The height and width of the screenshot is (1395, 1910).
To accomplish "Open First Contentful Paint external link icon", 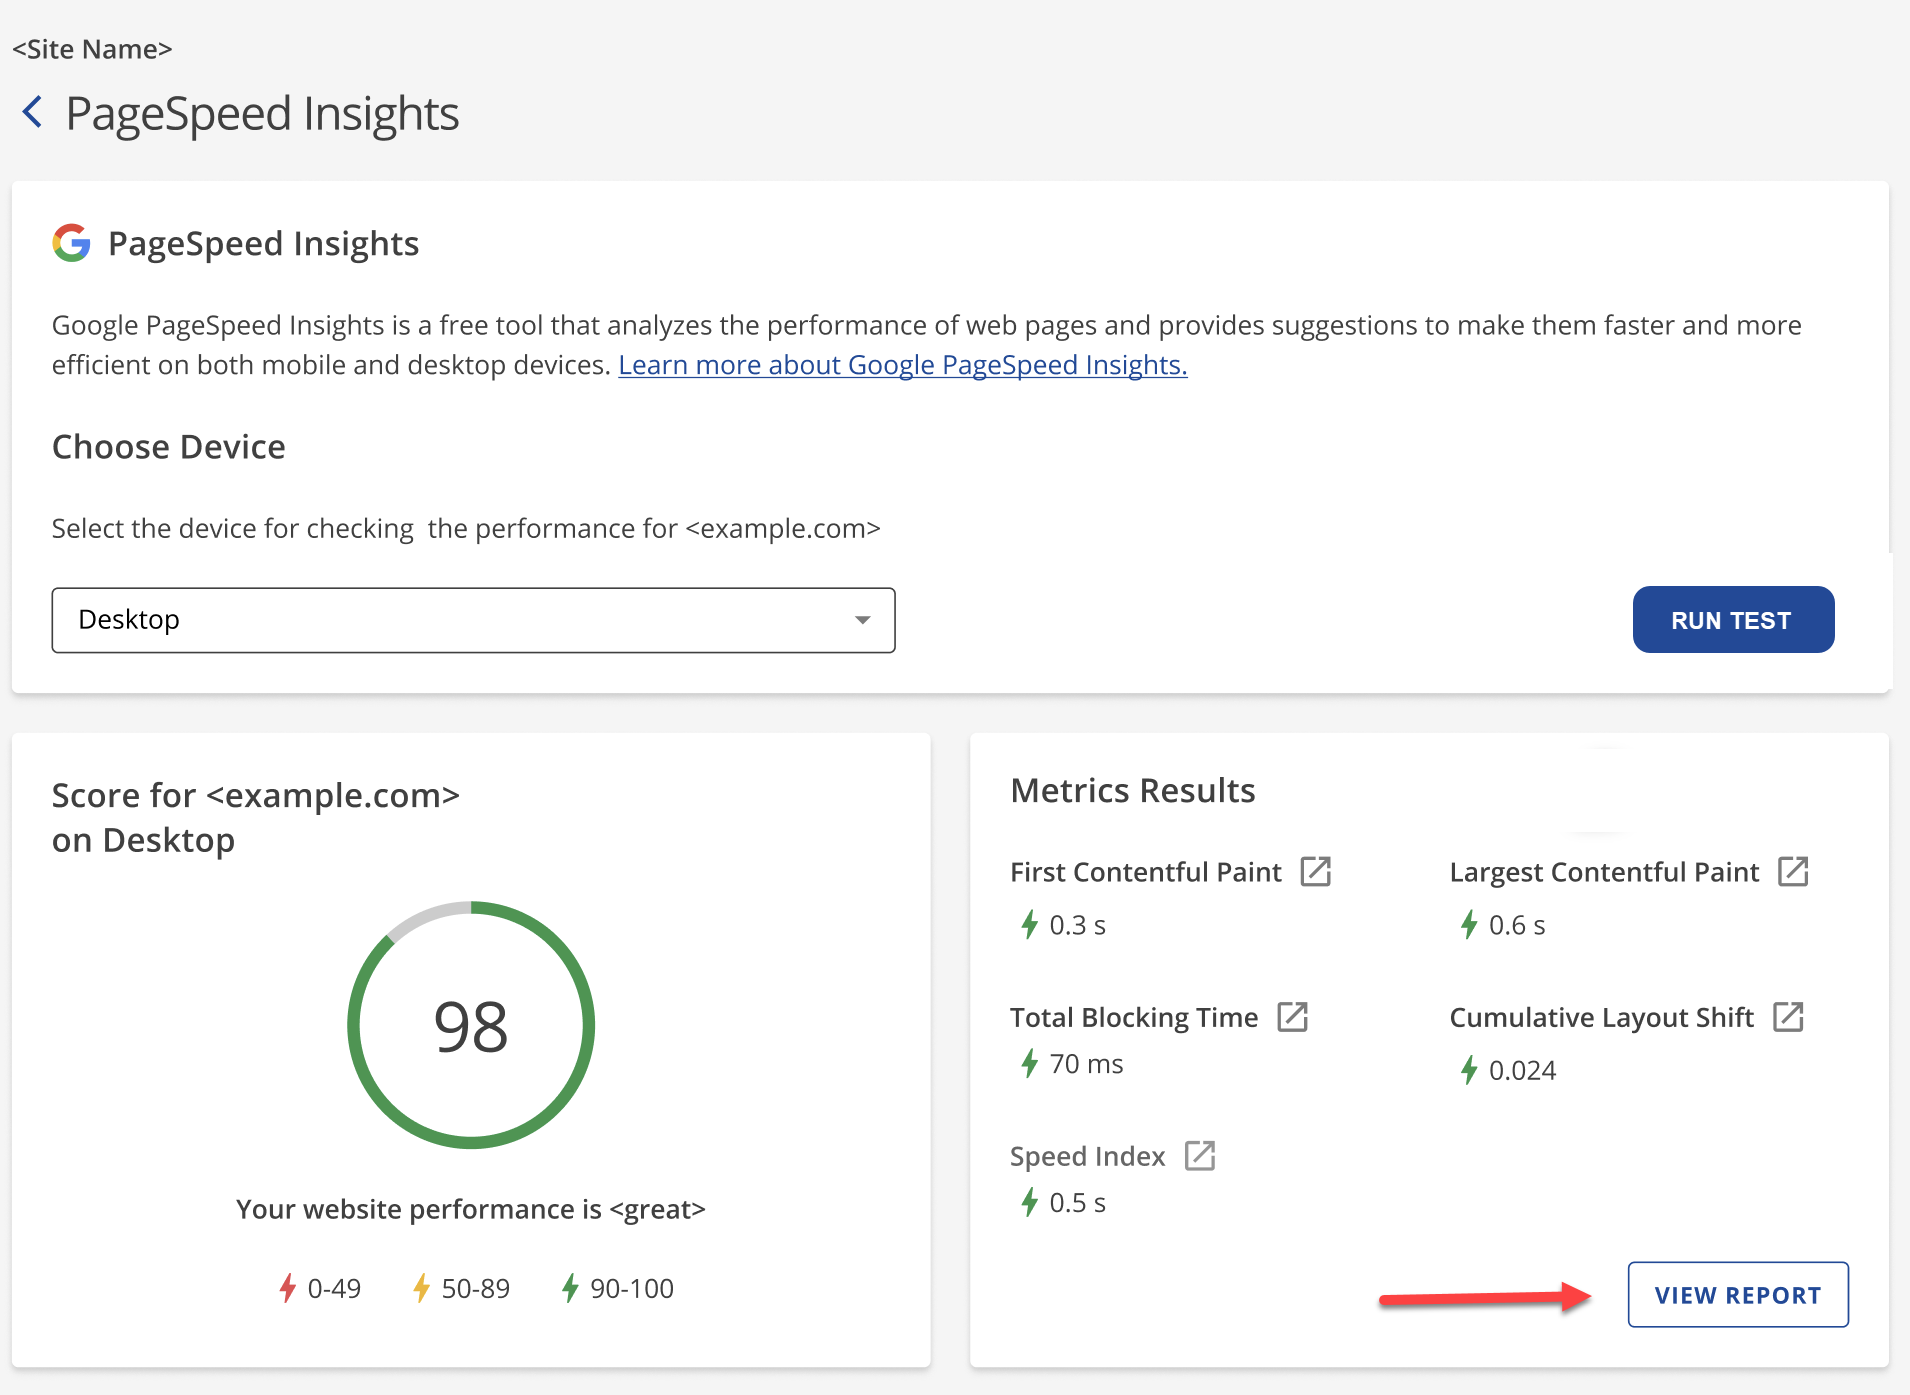I will tap(1315, 871).
